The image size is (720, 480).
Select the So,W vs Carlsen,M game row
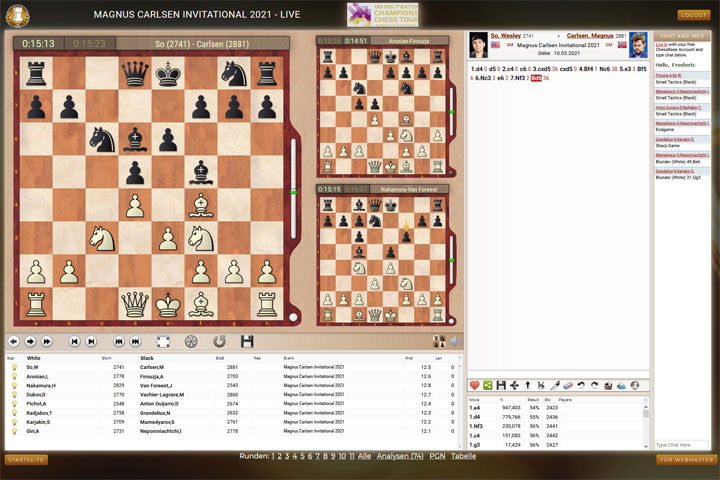click(231, 367)
